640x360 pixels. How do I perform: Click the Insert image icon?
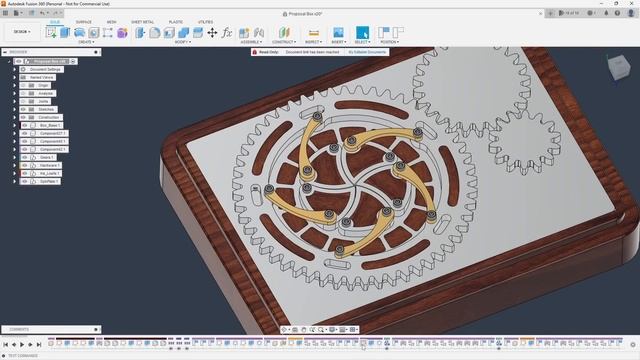click(338, 33)
